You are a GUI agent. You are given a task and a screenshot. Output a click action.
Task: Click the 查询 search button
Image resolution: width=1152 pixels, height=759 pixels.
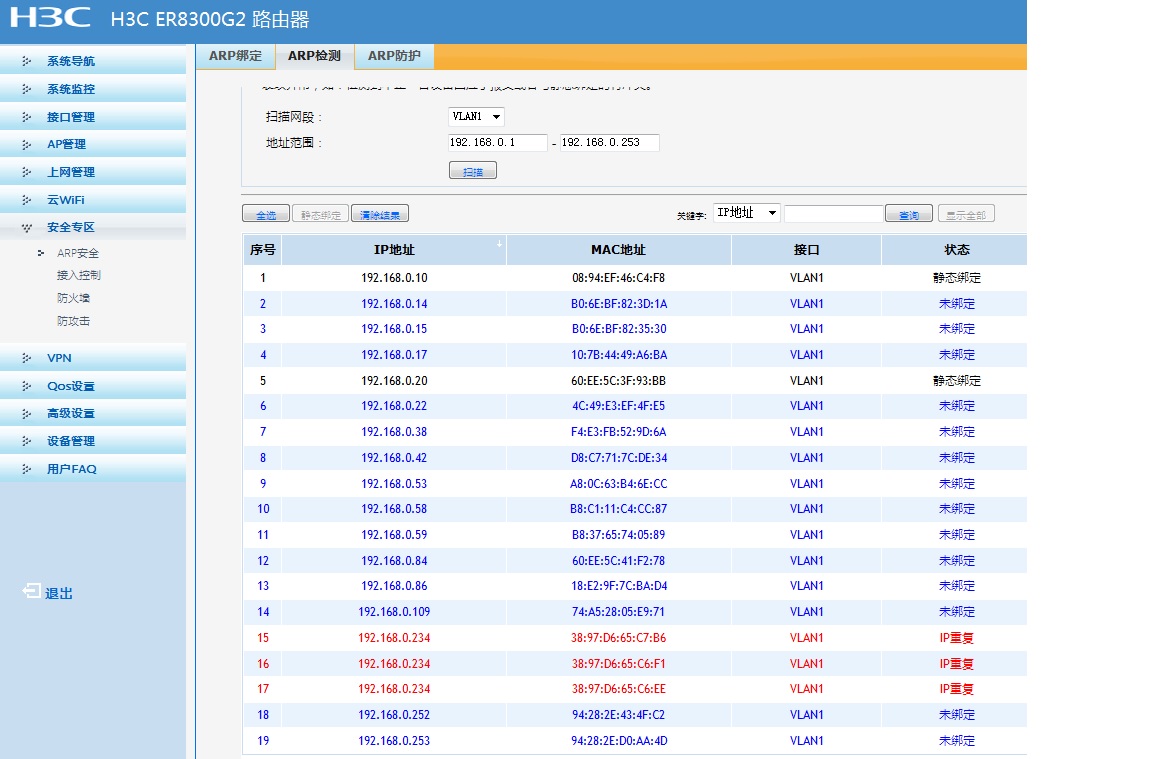pyautogui.click(x=908, y=214)
